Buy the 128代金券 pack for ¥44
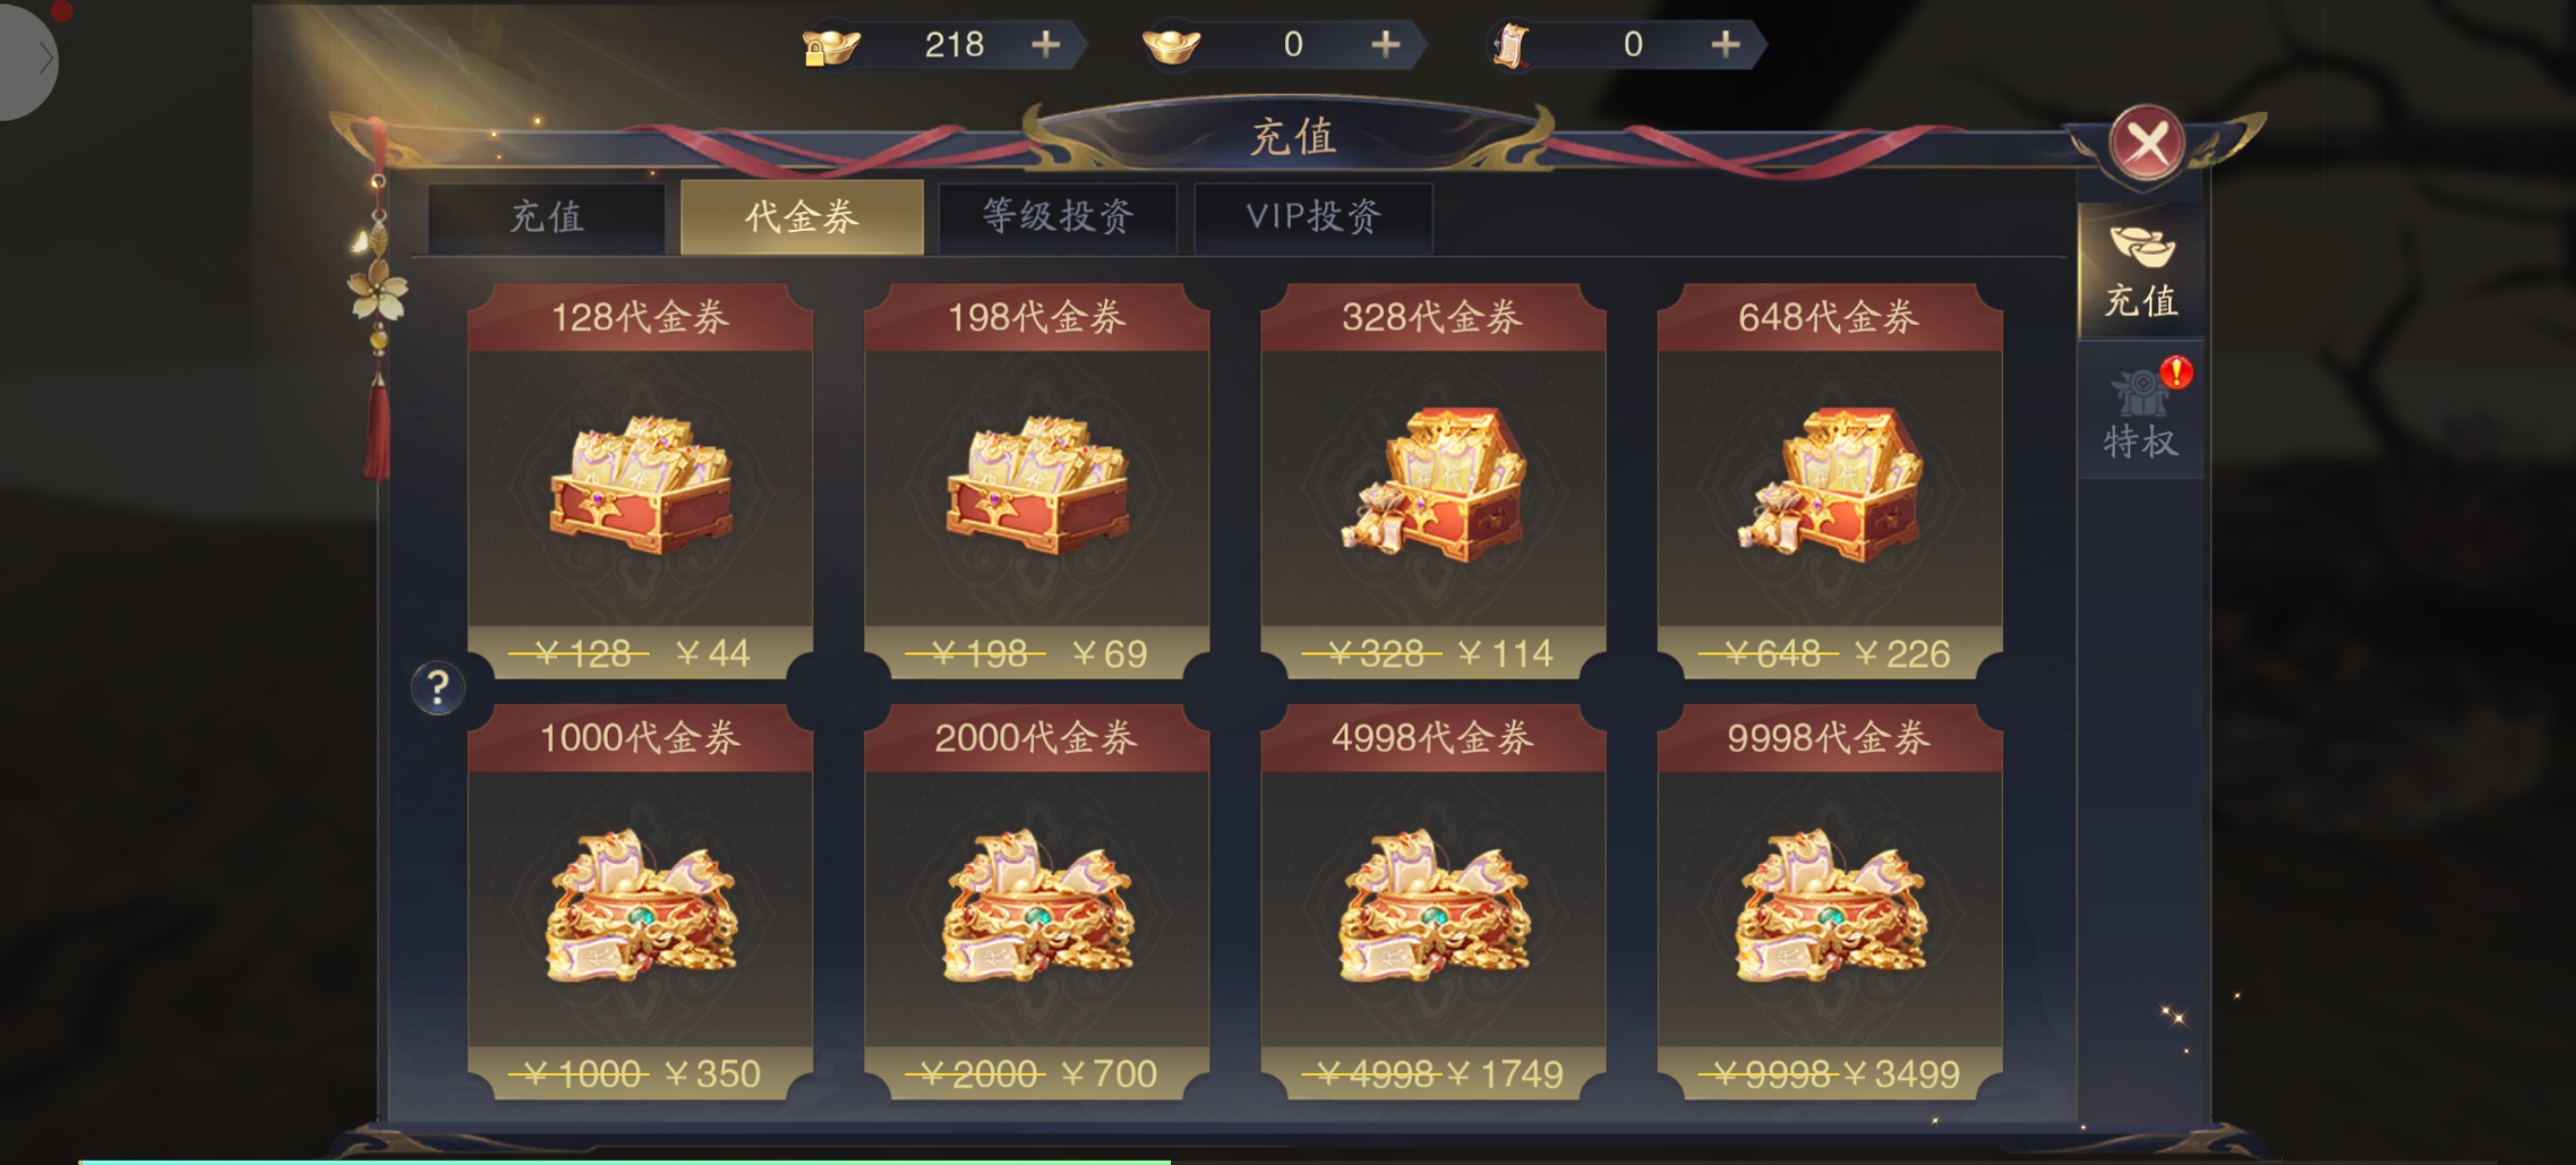2576x1165 pixels. 640,653
